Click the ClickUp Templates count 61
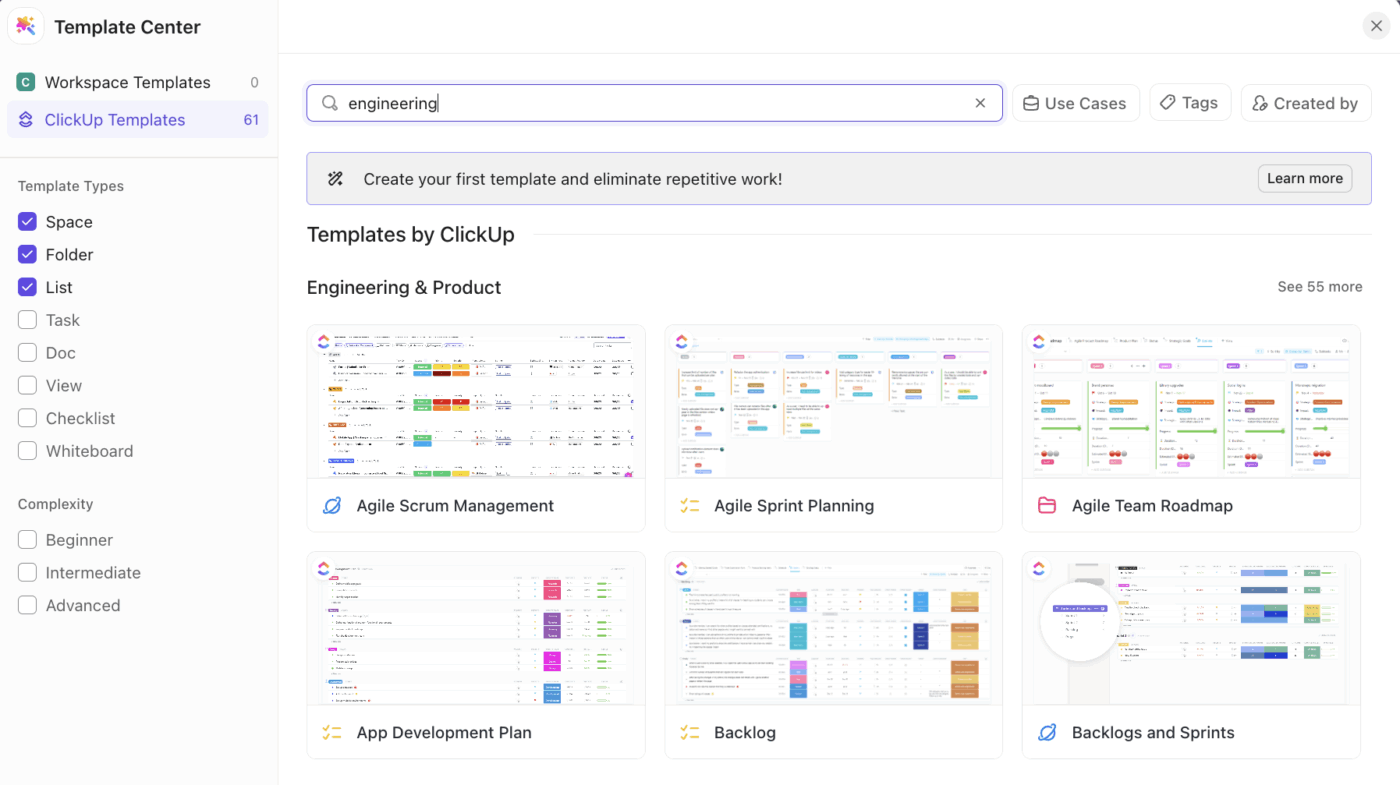Image resolution: width=1400 pixels, height=785 pixels. pos(251,120)
